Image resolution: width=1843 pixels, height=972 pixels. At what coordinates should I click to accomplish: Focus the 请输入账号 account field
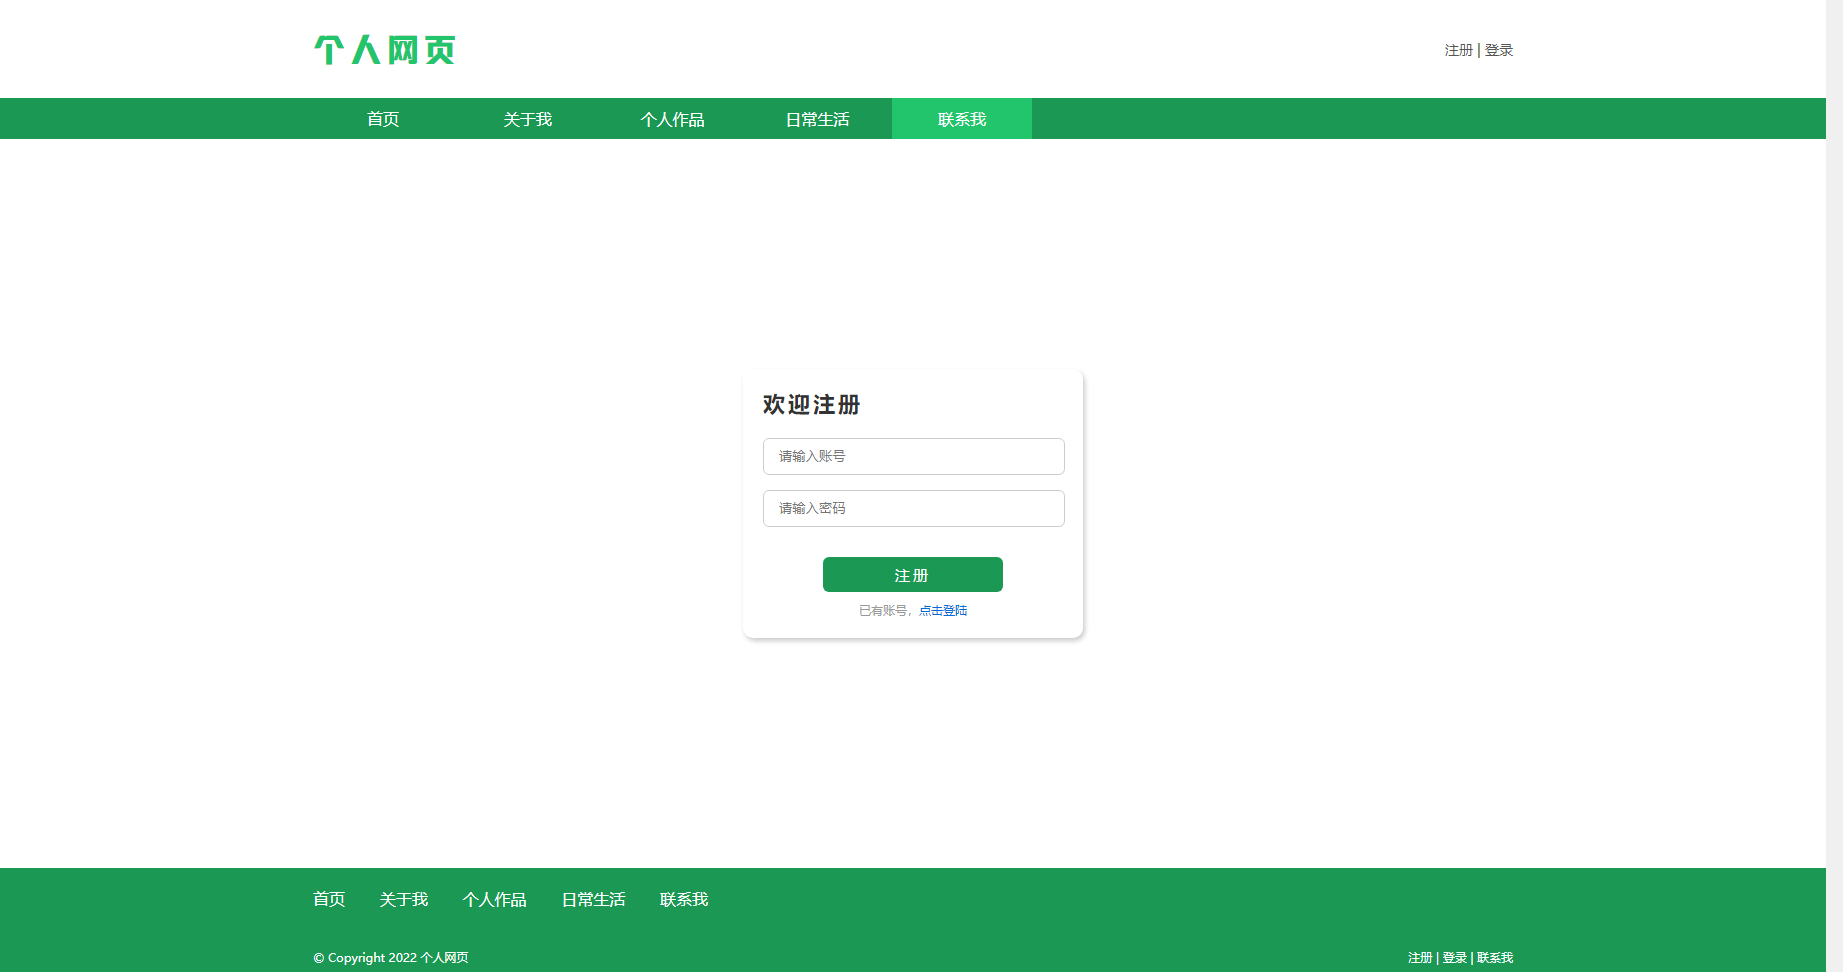(x=914, y=456)
